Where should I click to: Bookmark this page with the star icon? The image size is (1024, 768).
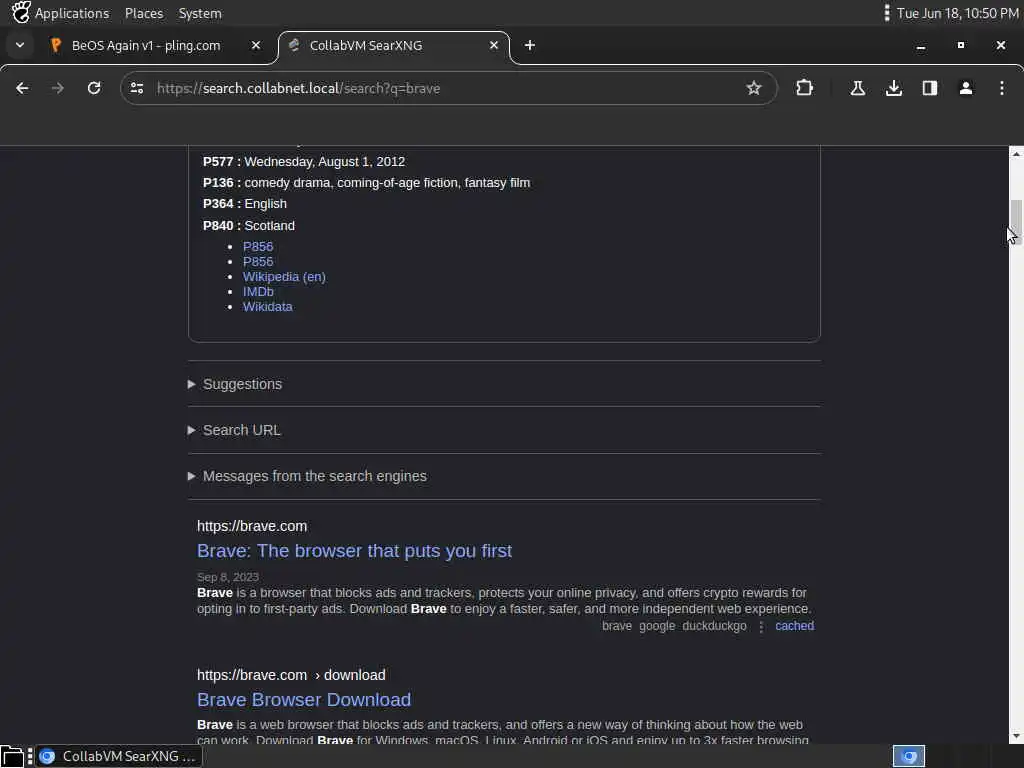(754, 88)
